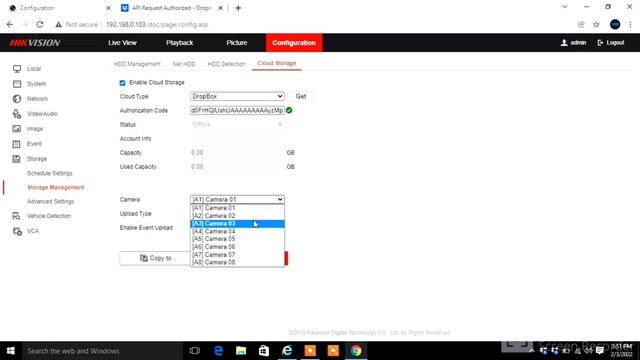
Task: Click the admin user icon
Action: [x=564, y=42]
